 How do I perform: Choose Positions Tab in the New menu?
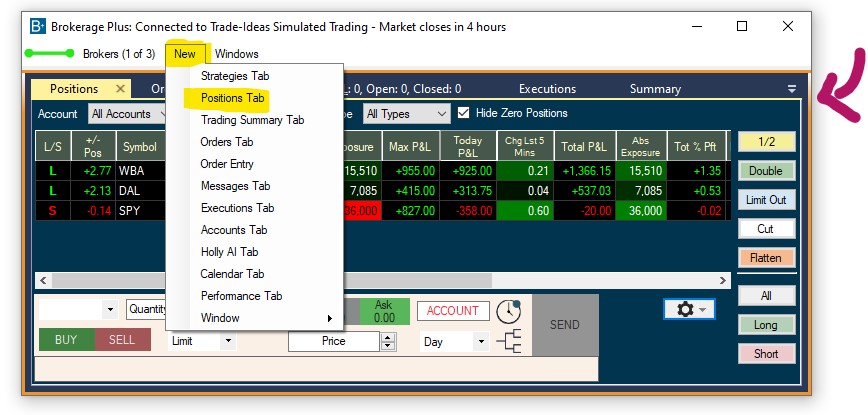pyautogui.click(x=232, y=98)
